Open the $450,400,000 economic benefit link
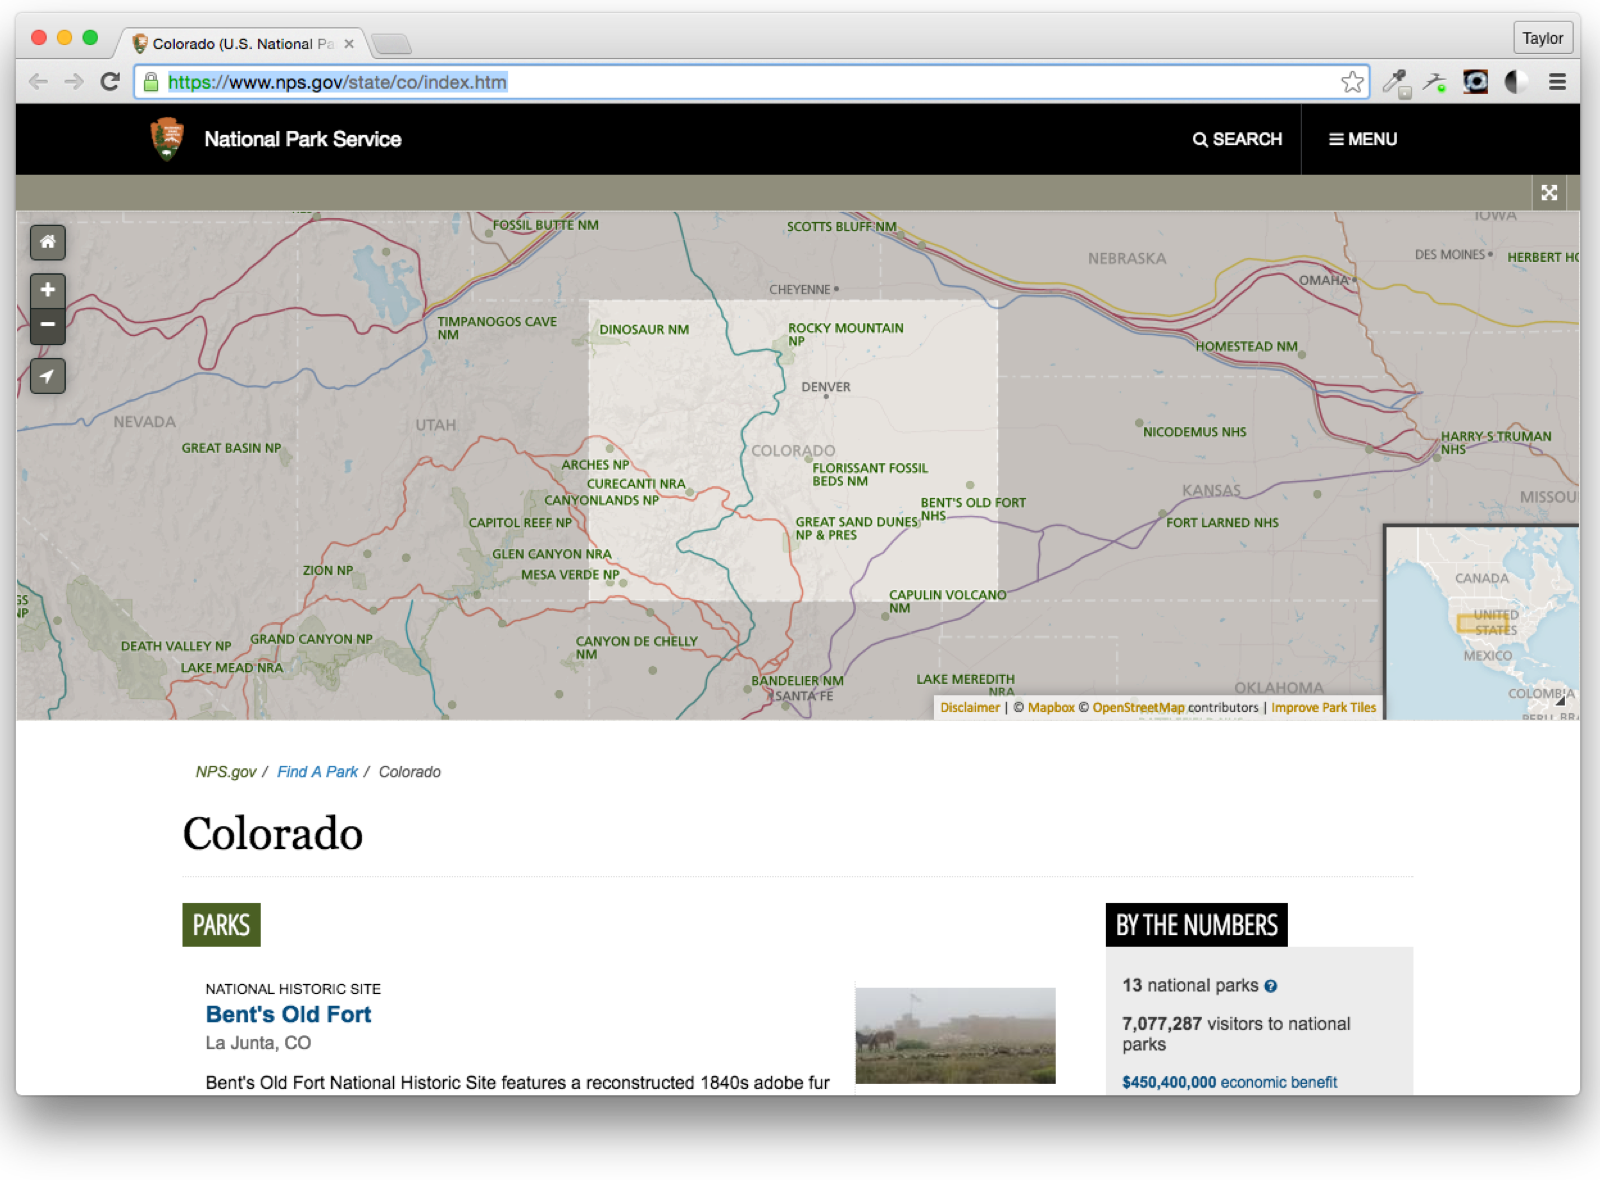This screenshot has width=1600, height=1180. 1229,1082
